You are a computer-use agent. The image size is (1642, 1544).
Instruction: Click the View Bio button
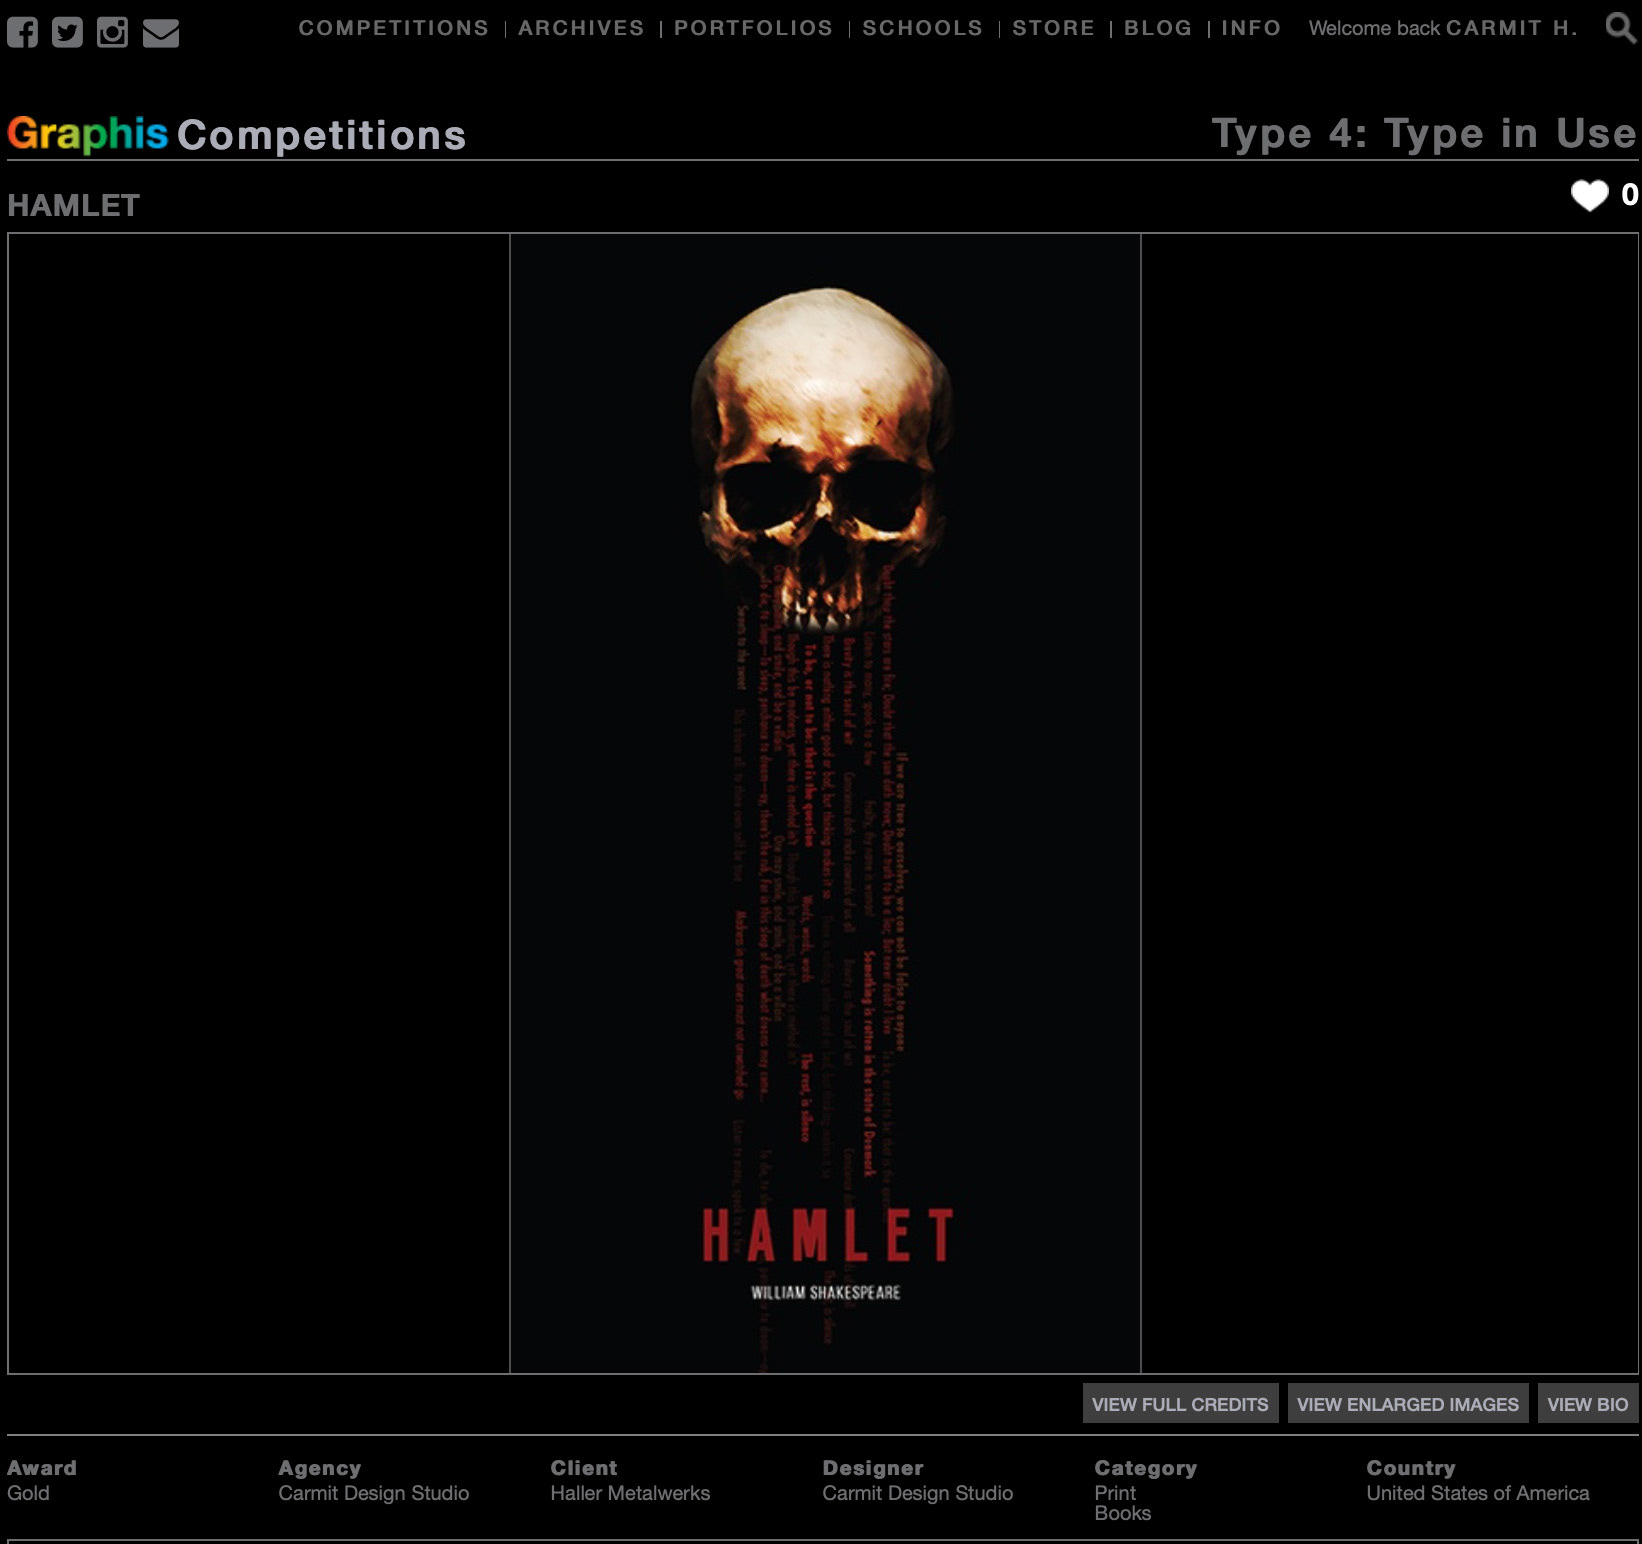[x=1588, y=1403]
